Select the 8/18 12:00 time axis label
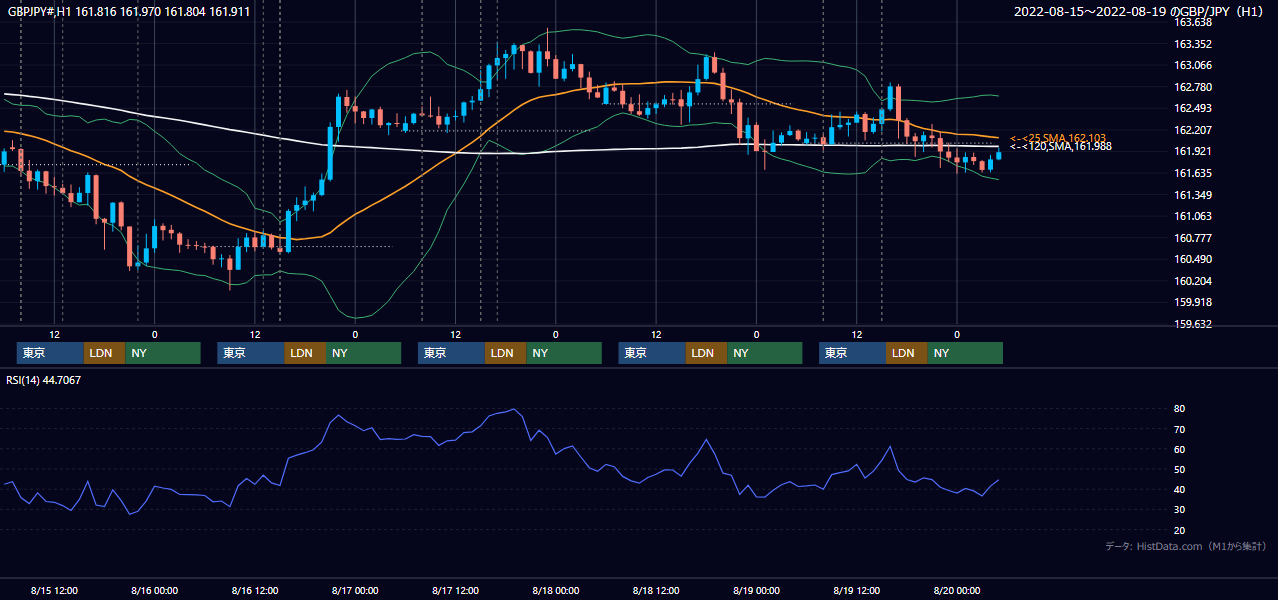The height and width of the screenshot is (600, 1278). tap(656, 590)
